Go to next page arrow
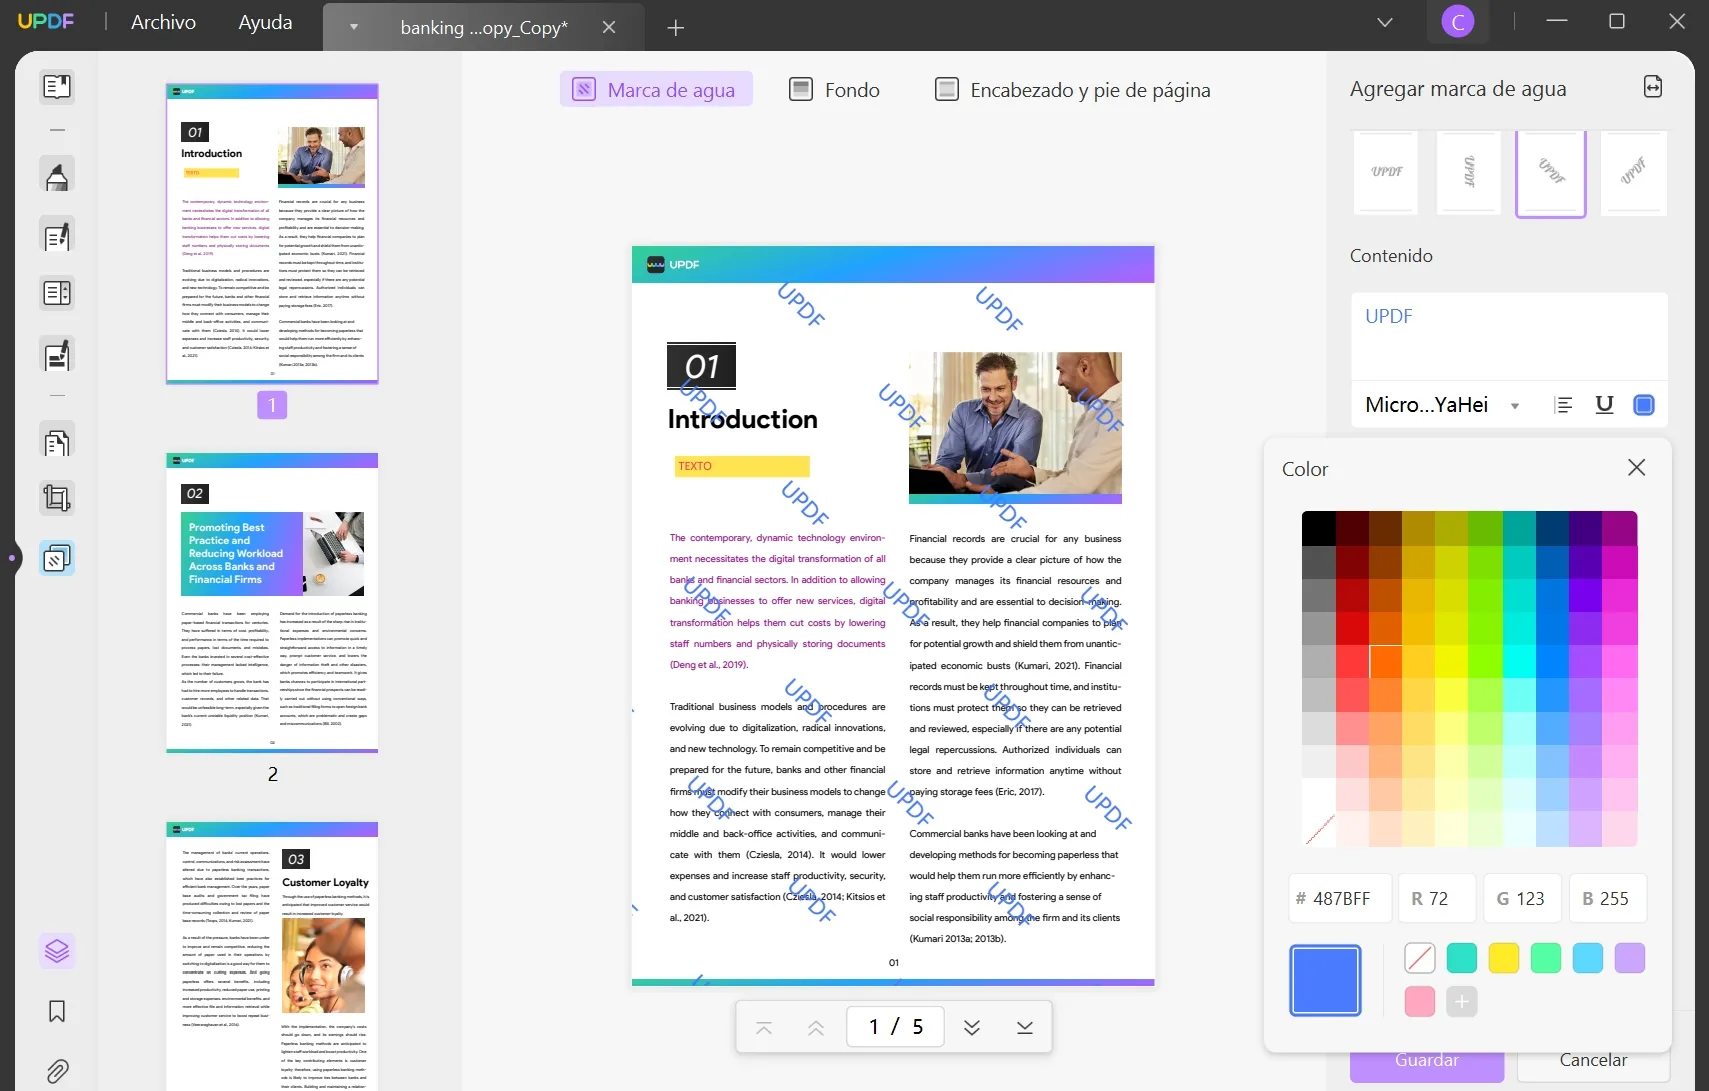This screenshot has width=1709, height=1091. click(x=972, y=1028)
